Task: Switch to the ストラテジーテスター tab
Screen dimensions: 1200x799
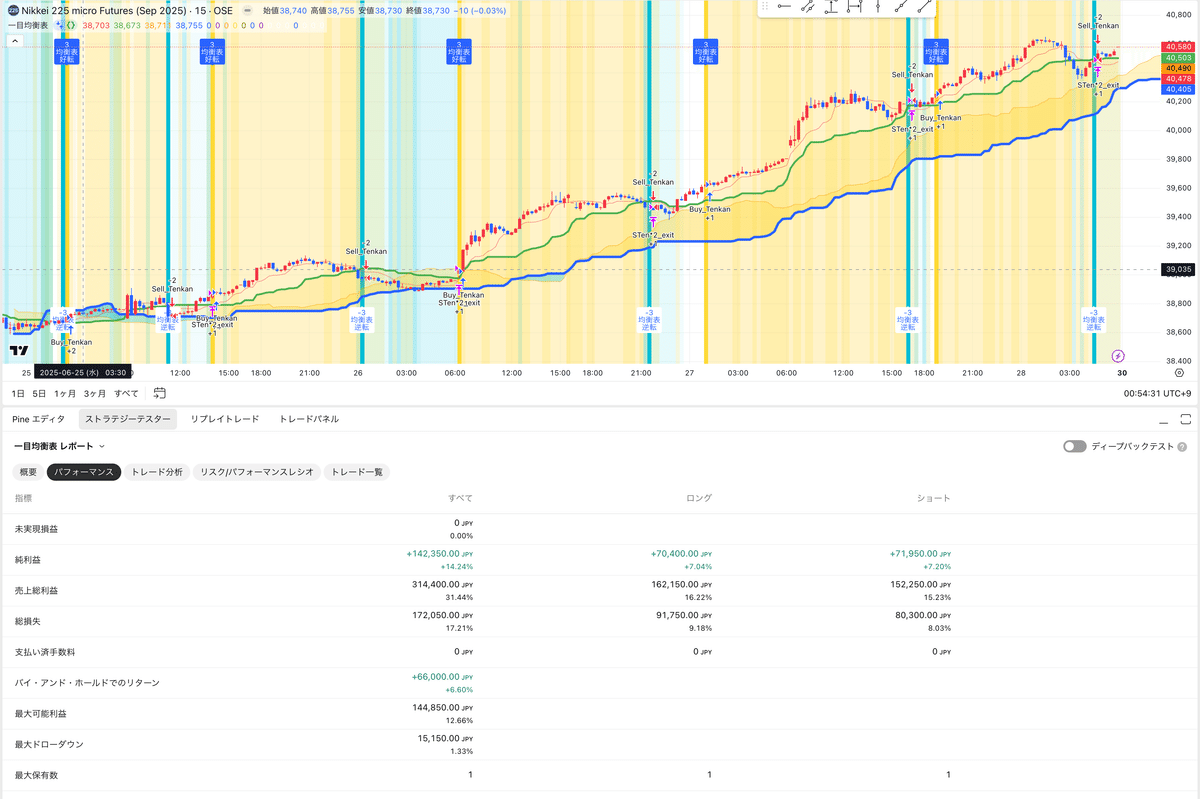Action: click(128, 419)
